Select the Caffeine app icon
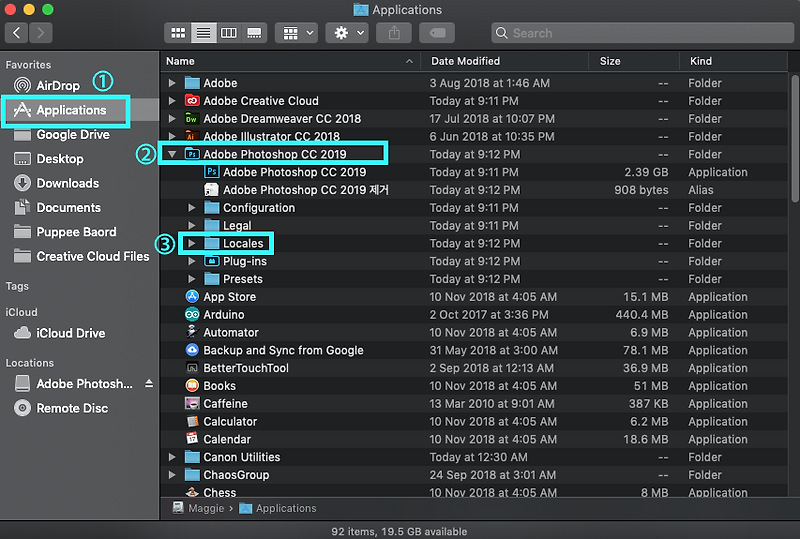This screenshot has width=800, height=539. 192,404
